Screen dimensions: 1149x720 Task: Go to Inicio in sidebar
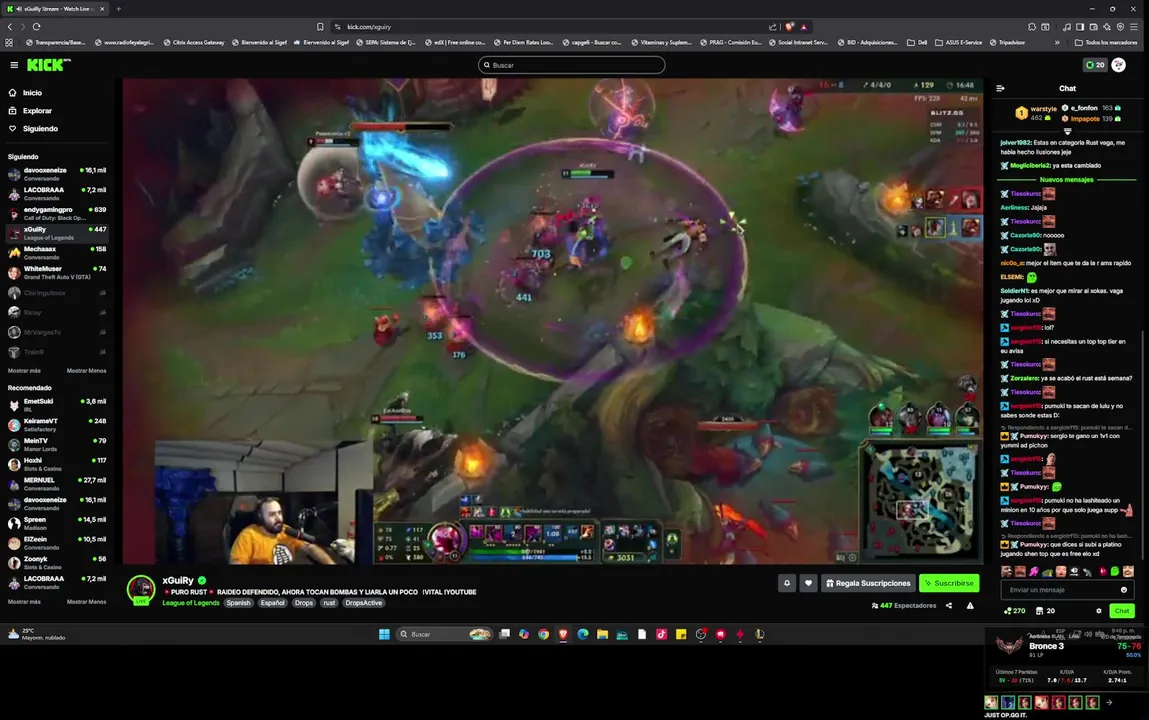(x=32, y=93)
